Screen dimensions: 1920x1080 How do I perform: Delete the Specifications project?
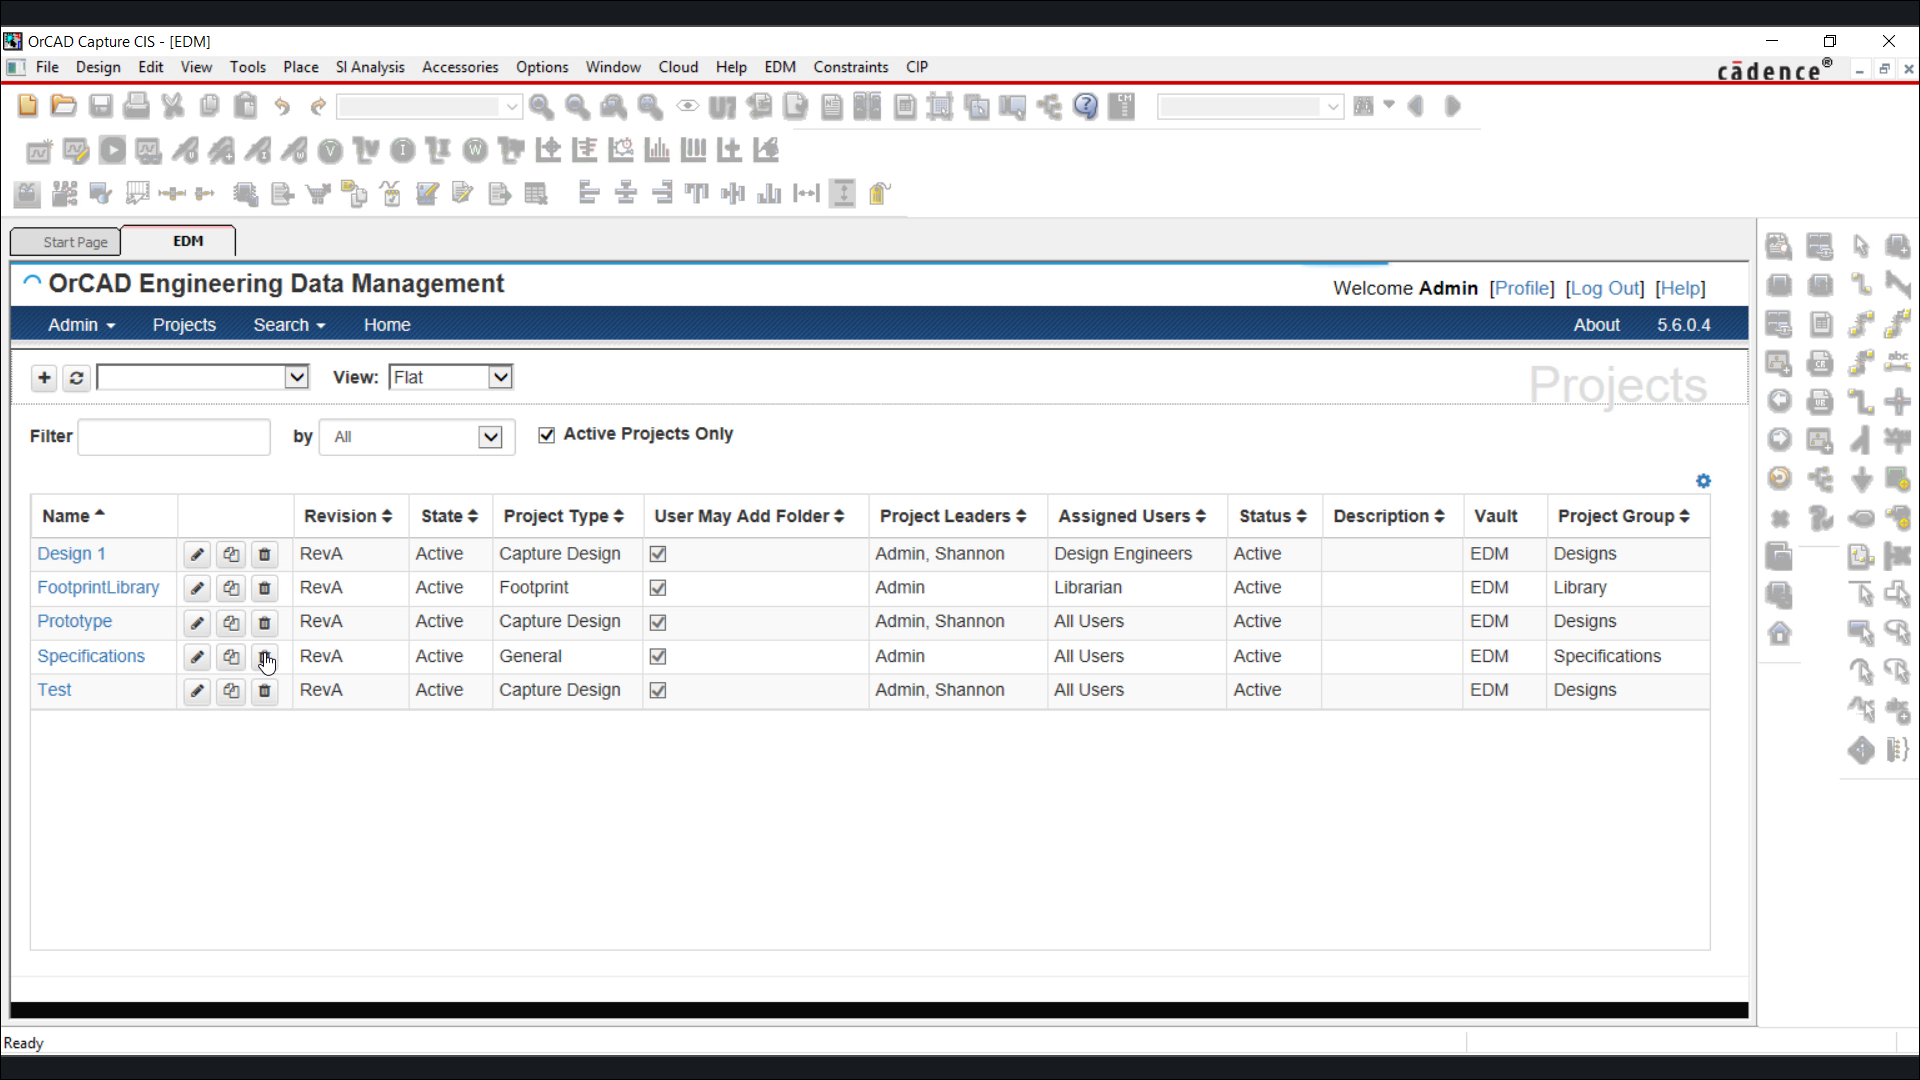265,657
